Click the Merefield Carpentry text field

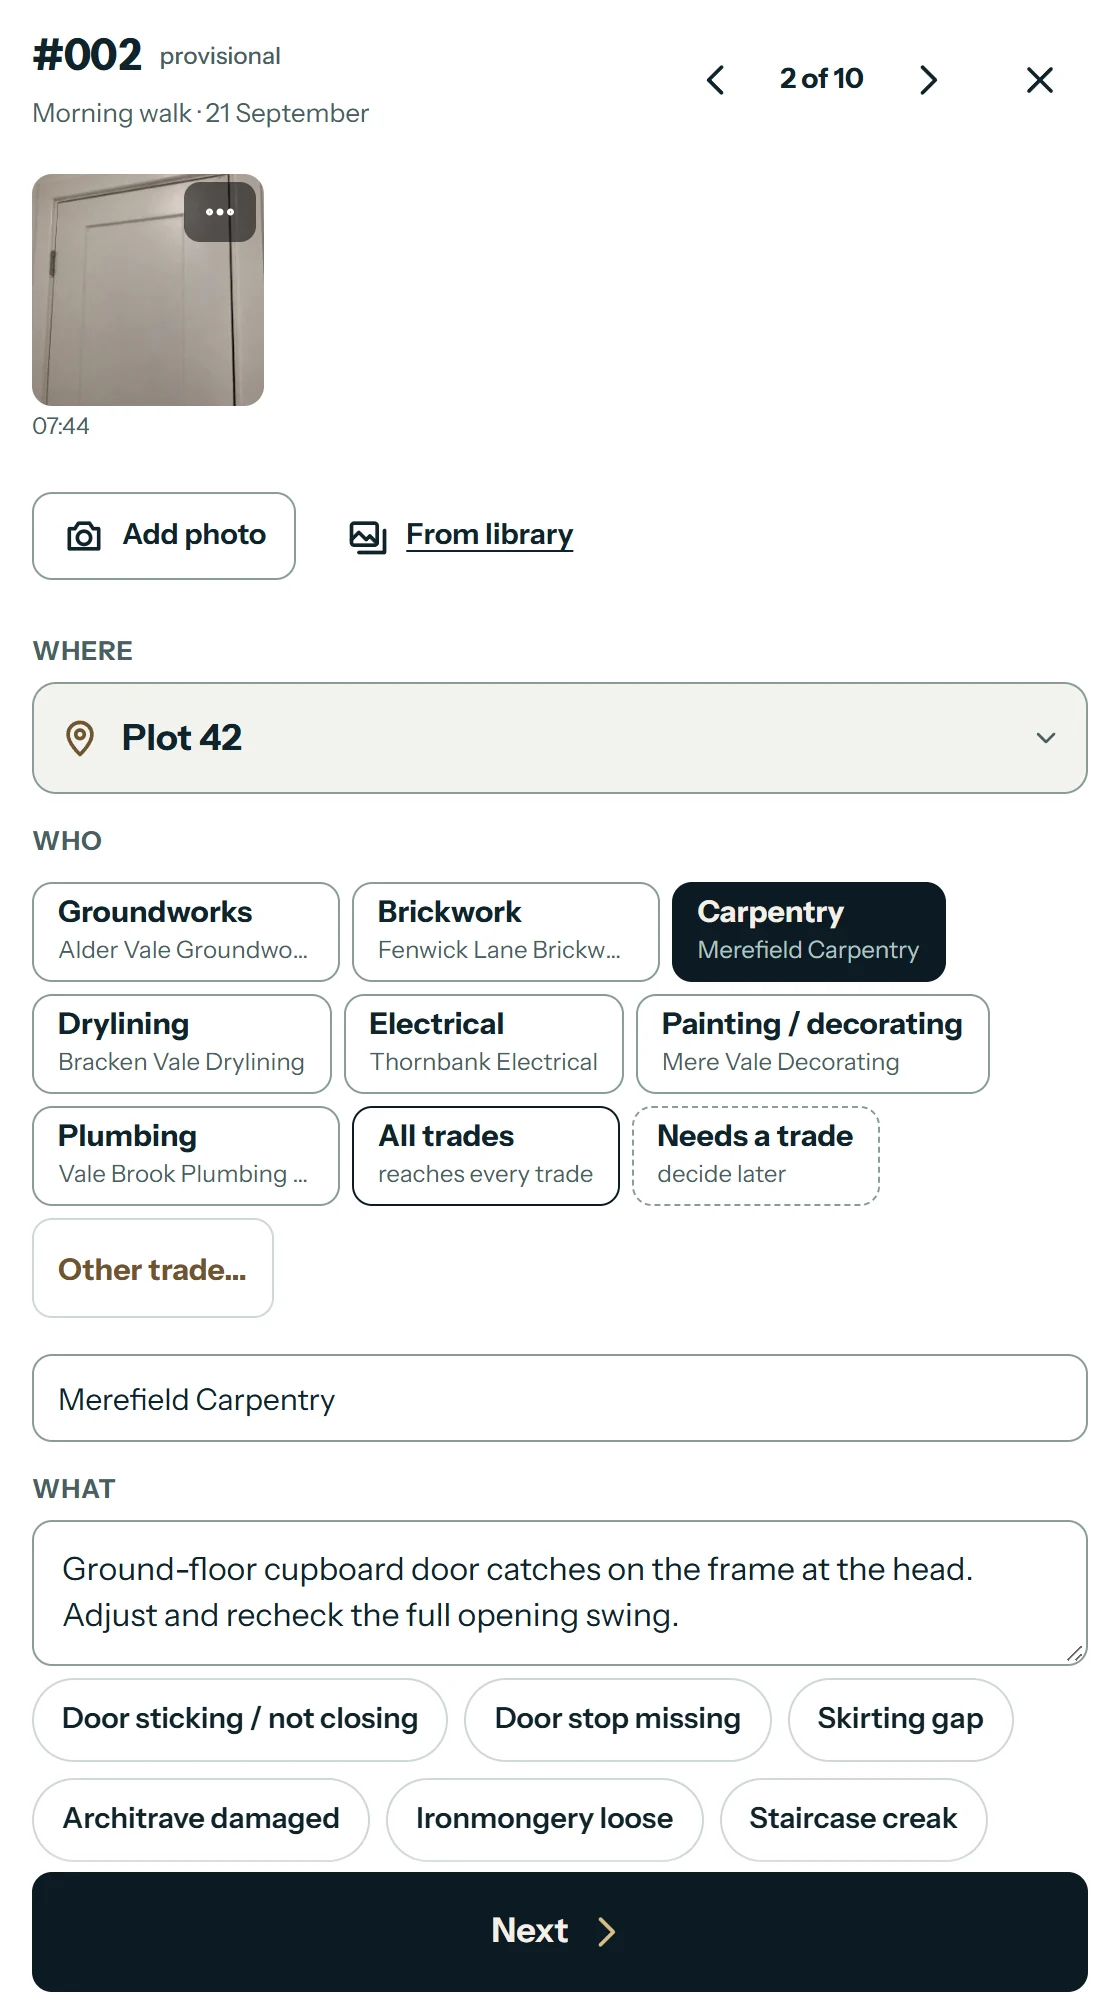coord(560,1398)
